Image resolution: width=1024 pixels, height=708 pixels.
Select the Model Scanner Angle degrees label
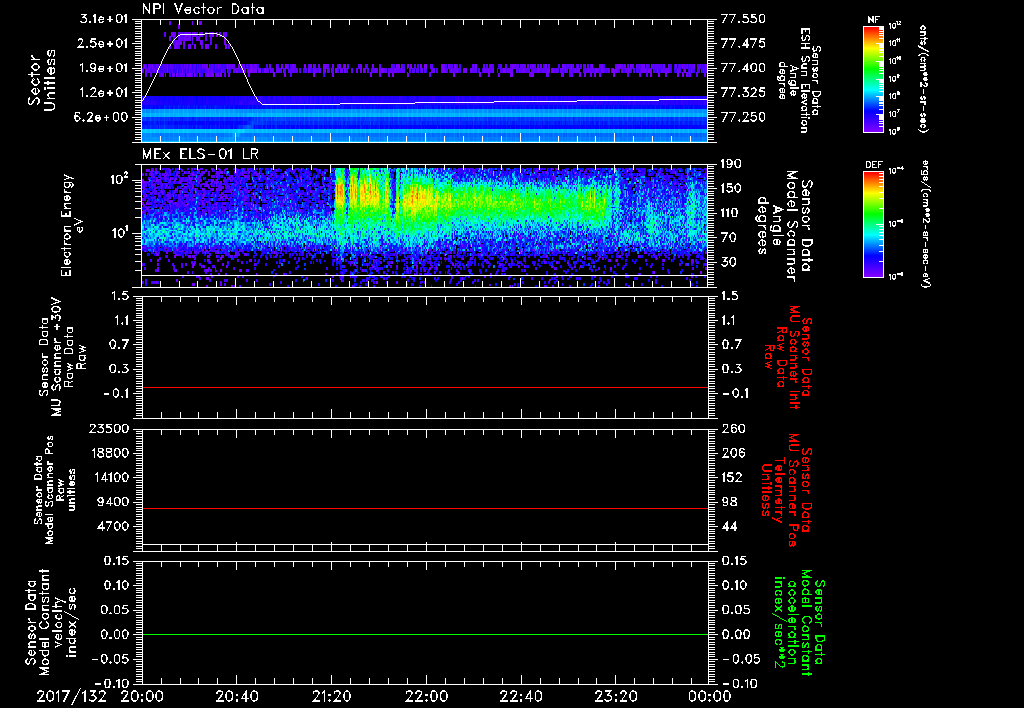click(x=784, y=225)
